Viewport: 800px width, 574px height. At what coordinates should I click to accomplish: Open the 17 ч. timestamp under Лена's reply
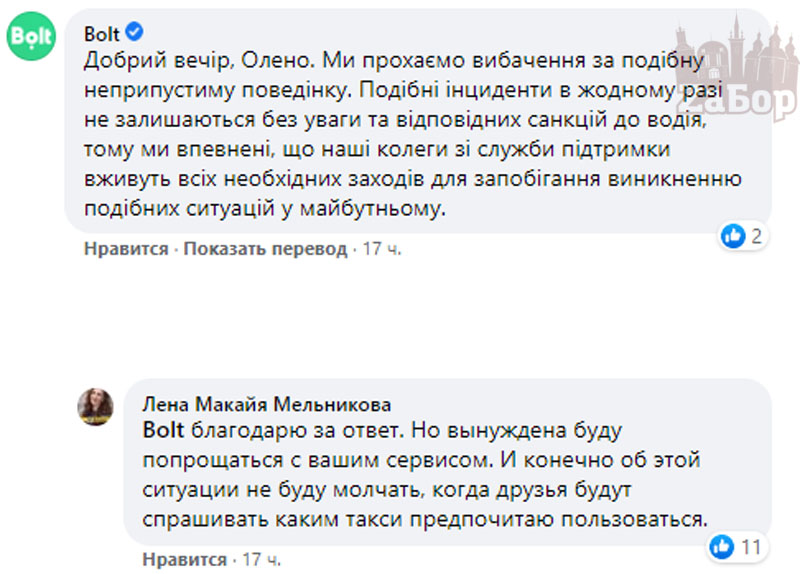262,557
